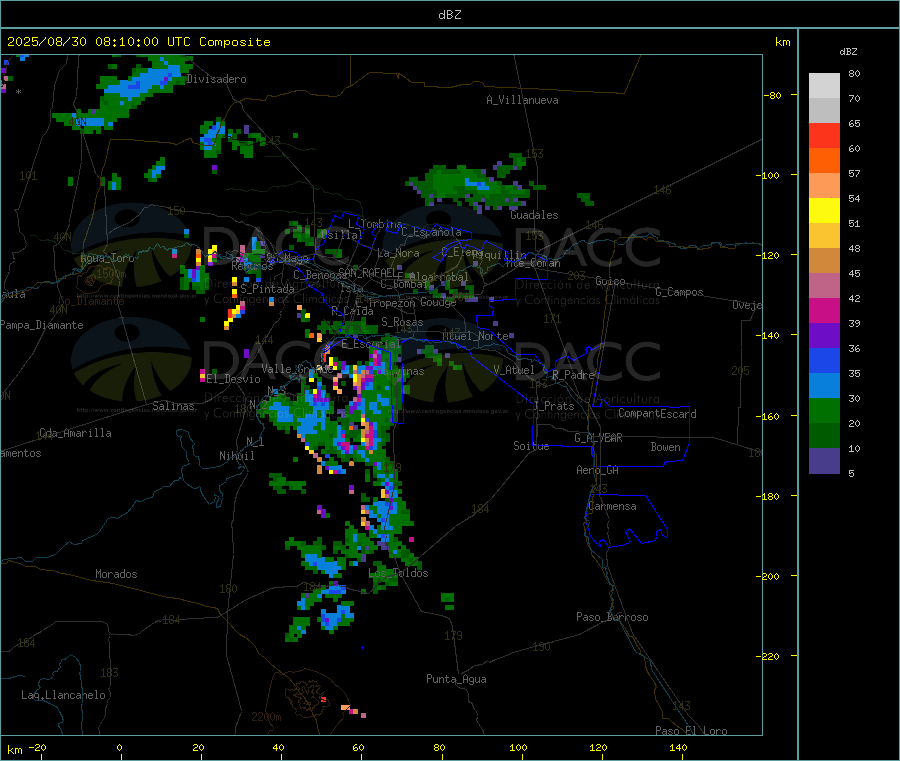
Task: Click the dBZ title at the top
Action: coord(449,15)
